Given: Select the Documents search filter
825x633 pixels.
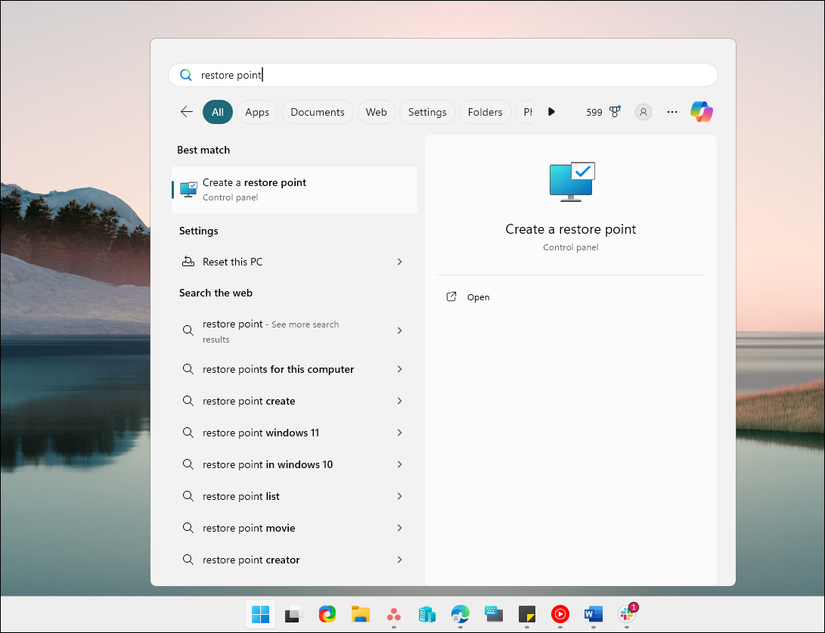Looking at the screenshot, I should (x=317, y=112).
